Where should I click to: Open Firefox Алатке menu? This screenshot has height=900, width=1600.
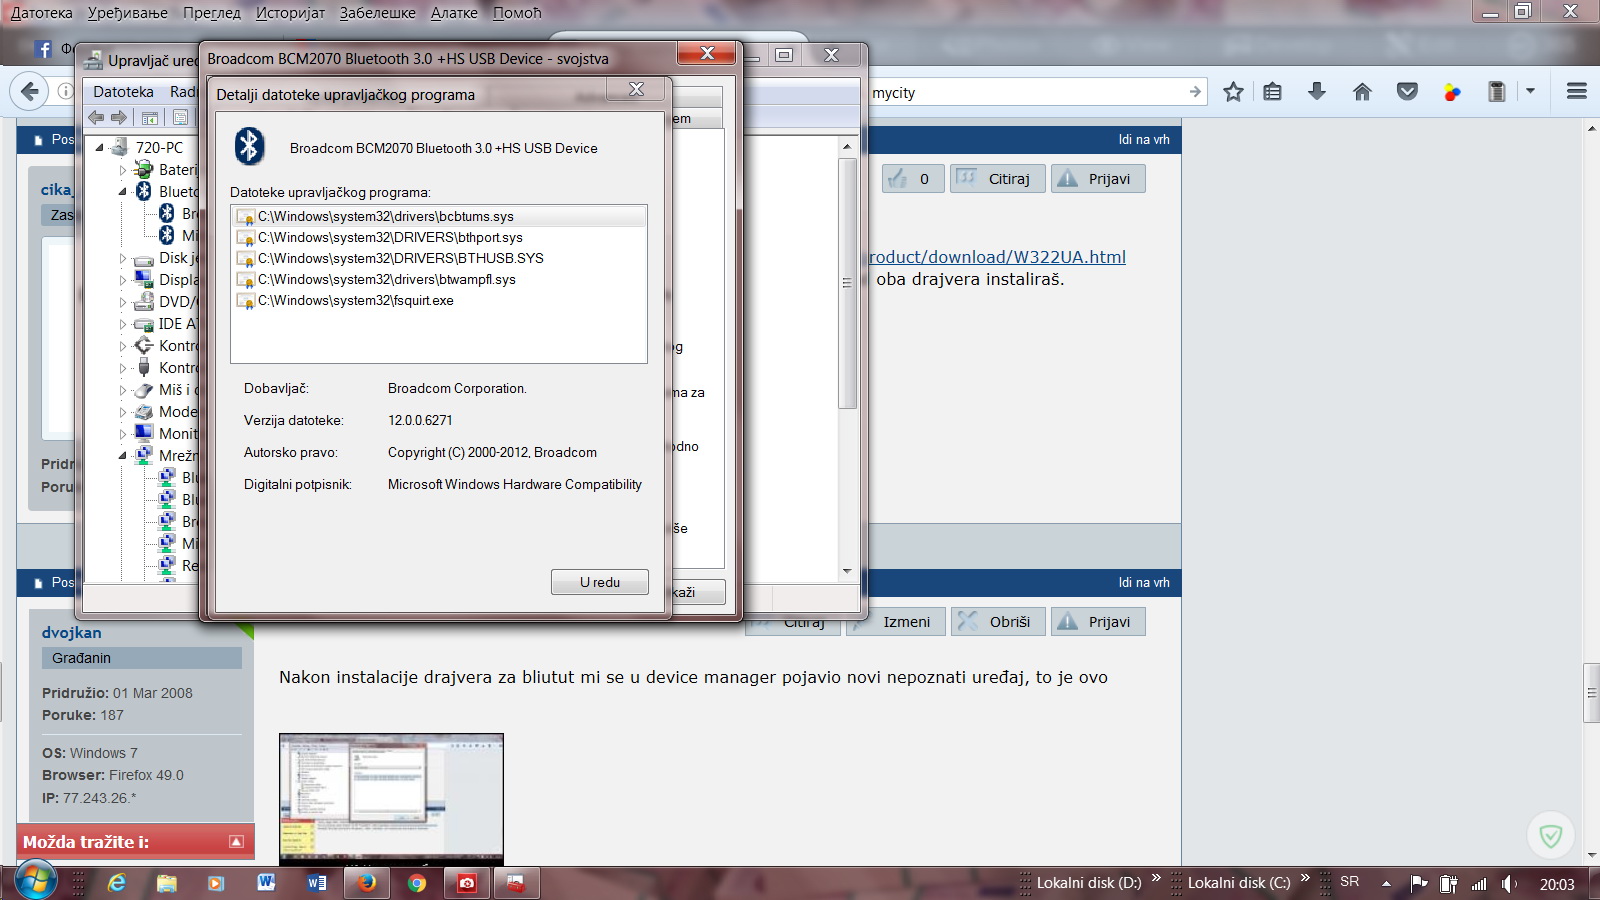tap(454, 13)
